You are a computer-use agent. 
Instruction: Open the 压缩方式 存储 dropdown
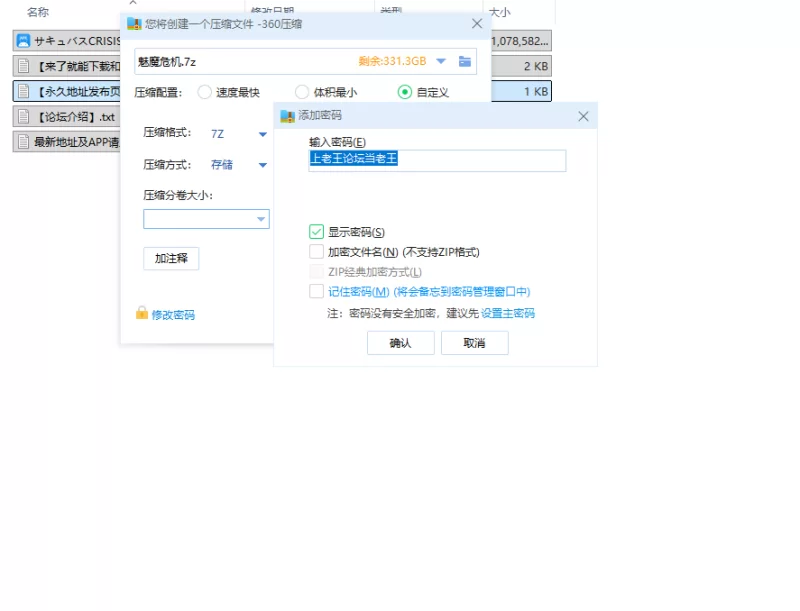coord(262,165)
